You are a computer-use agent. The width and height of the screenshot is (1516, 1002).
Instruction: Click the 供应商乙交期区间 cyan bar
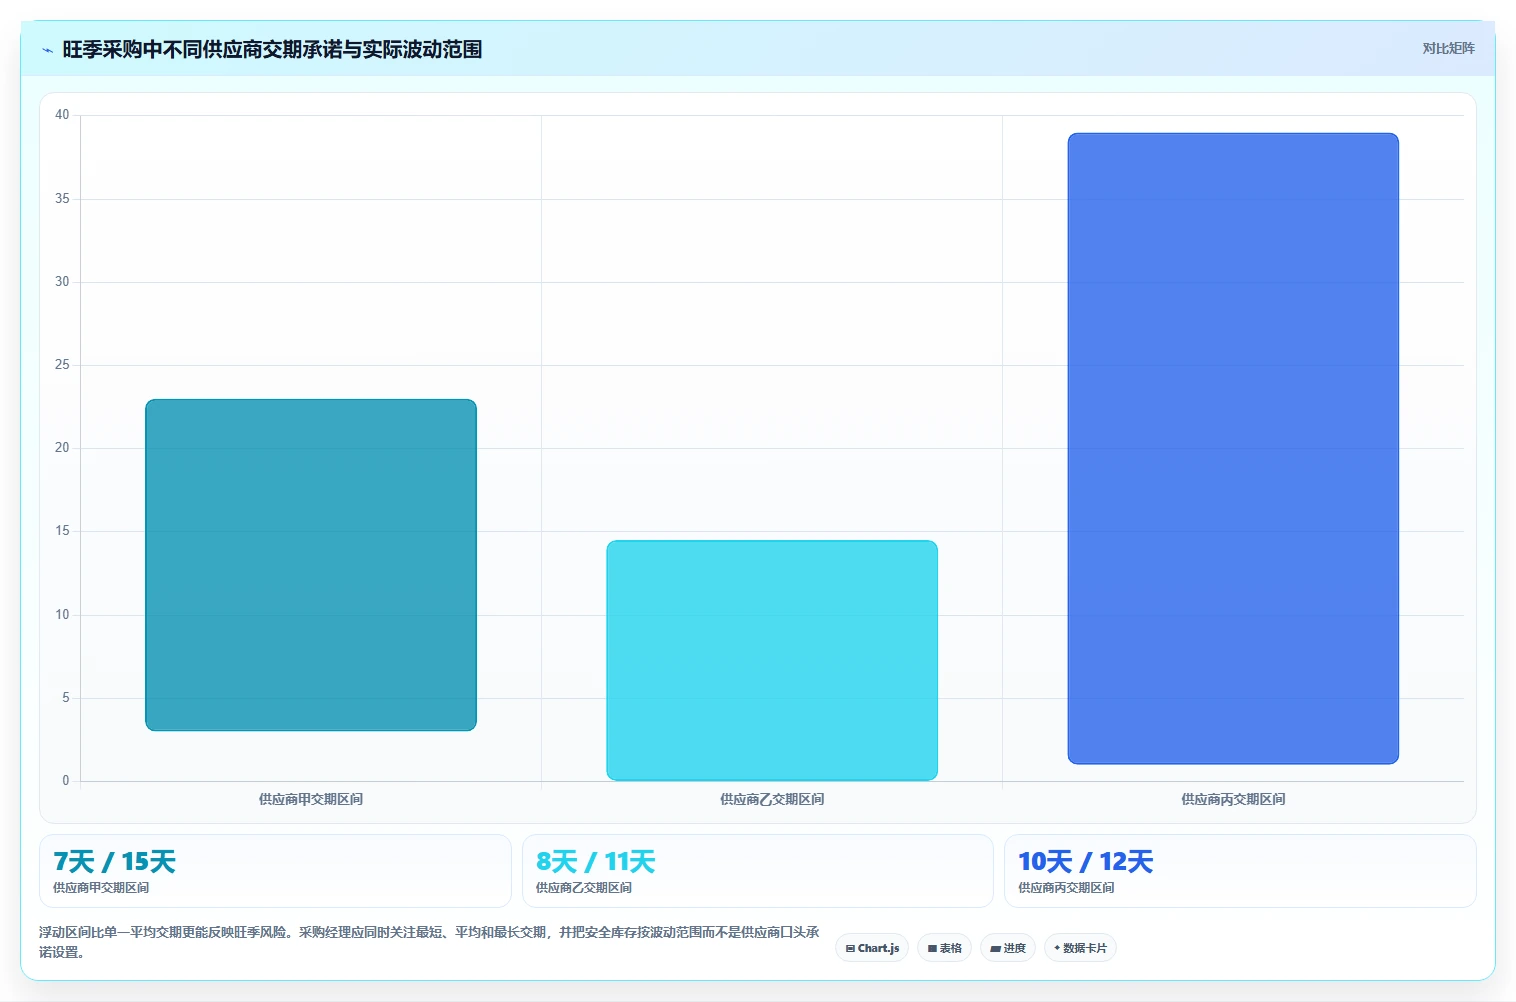772,660
